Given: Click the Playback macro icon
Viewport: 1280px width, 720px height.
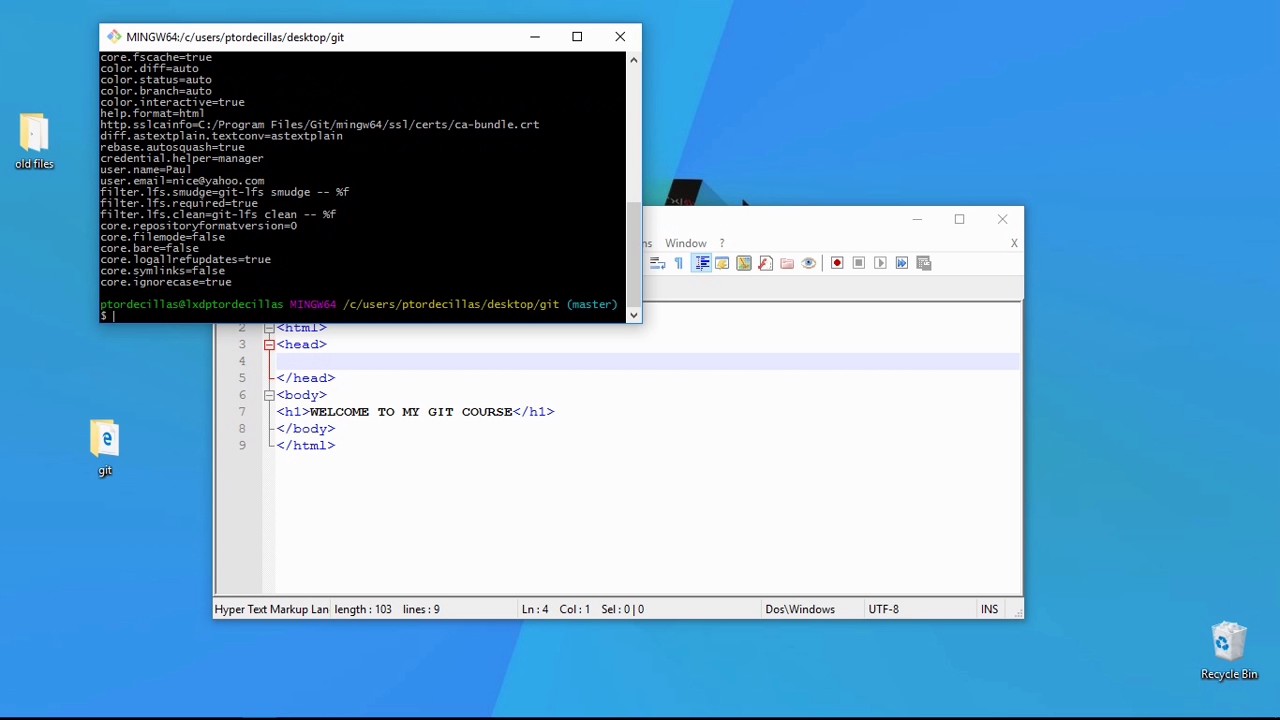Looking at the screenshot, I should pyautogui.click(x=880, y=263).
